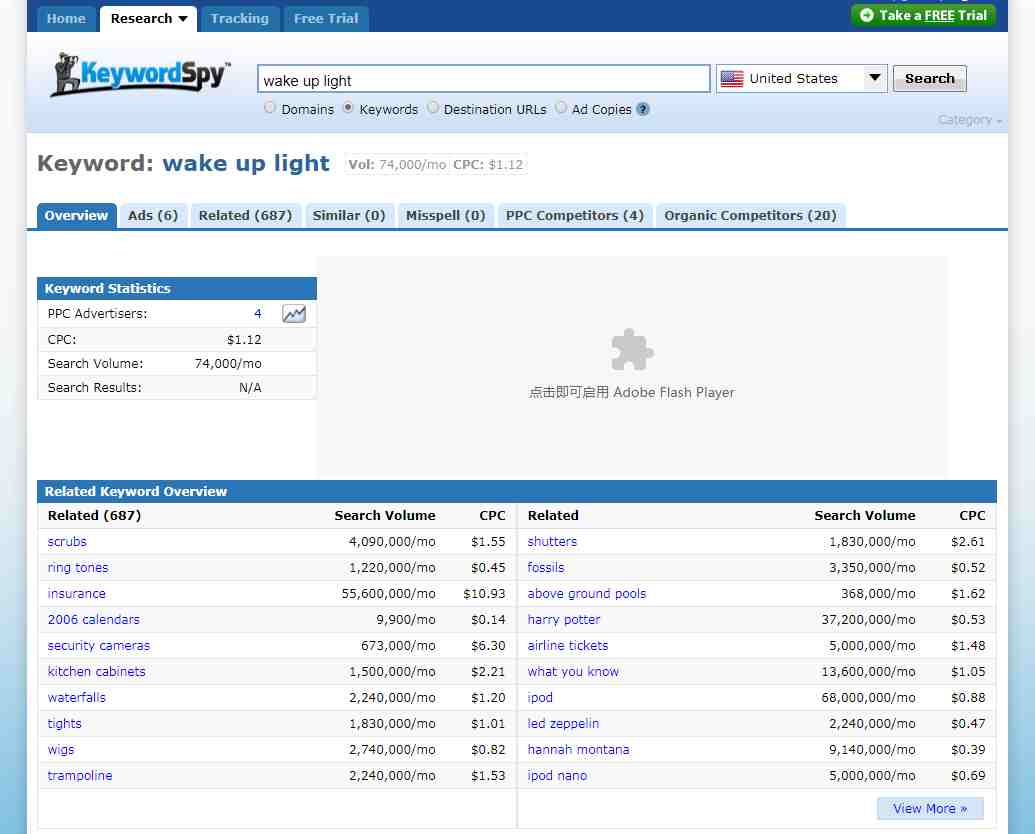Screen dimensions: 1035x834
Task: Switch to the Overview tab
Action: 77,216
